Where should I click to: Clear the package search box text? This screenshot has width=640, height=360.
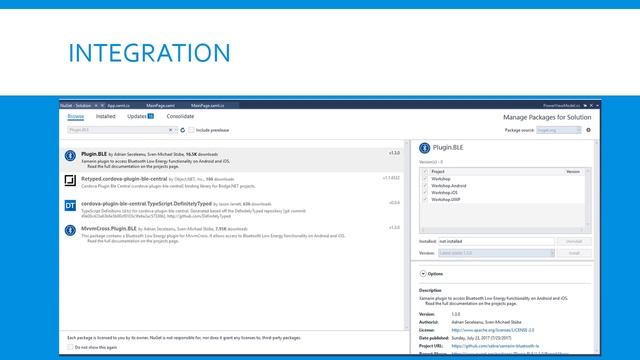pyautogui.click(x=171, y=130)
